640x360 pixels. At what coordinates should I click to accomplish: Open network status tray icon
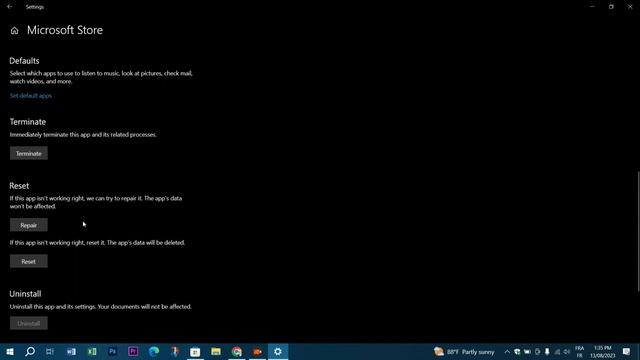point(557,351)
